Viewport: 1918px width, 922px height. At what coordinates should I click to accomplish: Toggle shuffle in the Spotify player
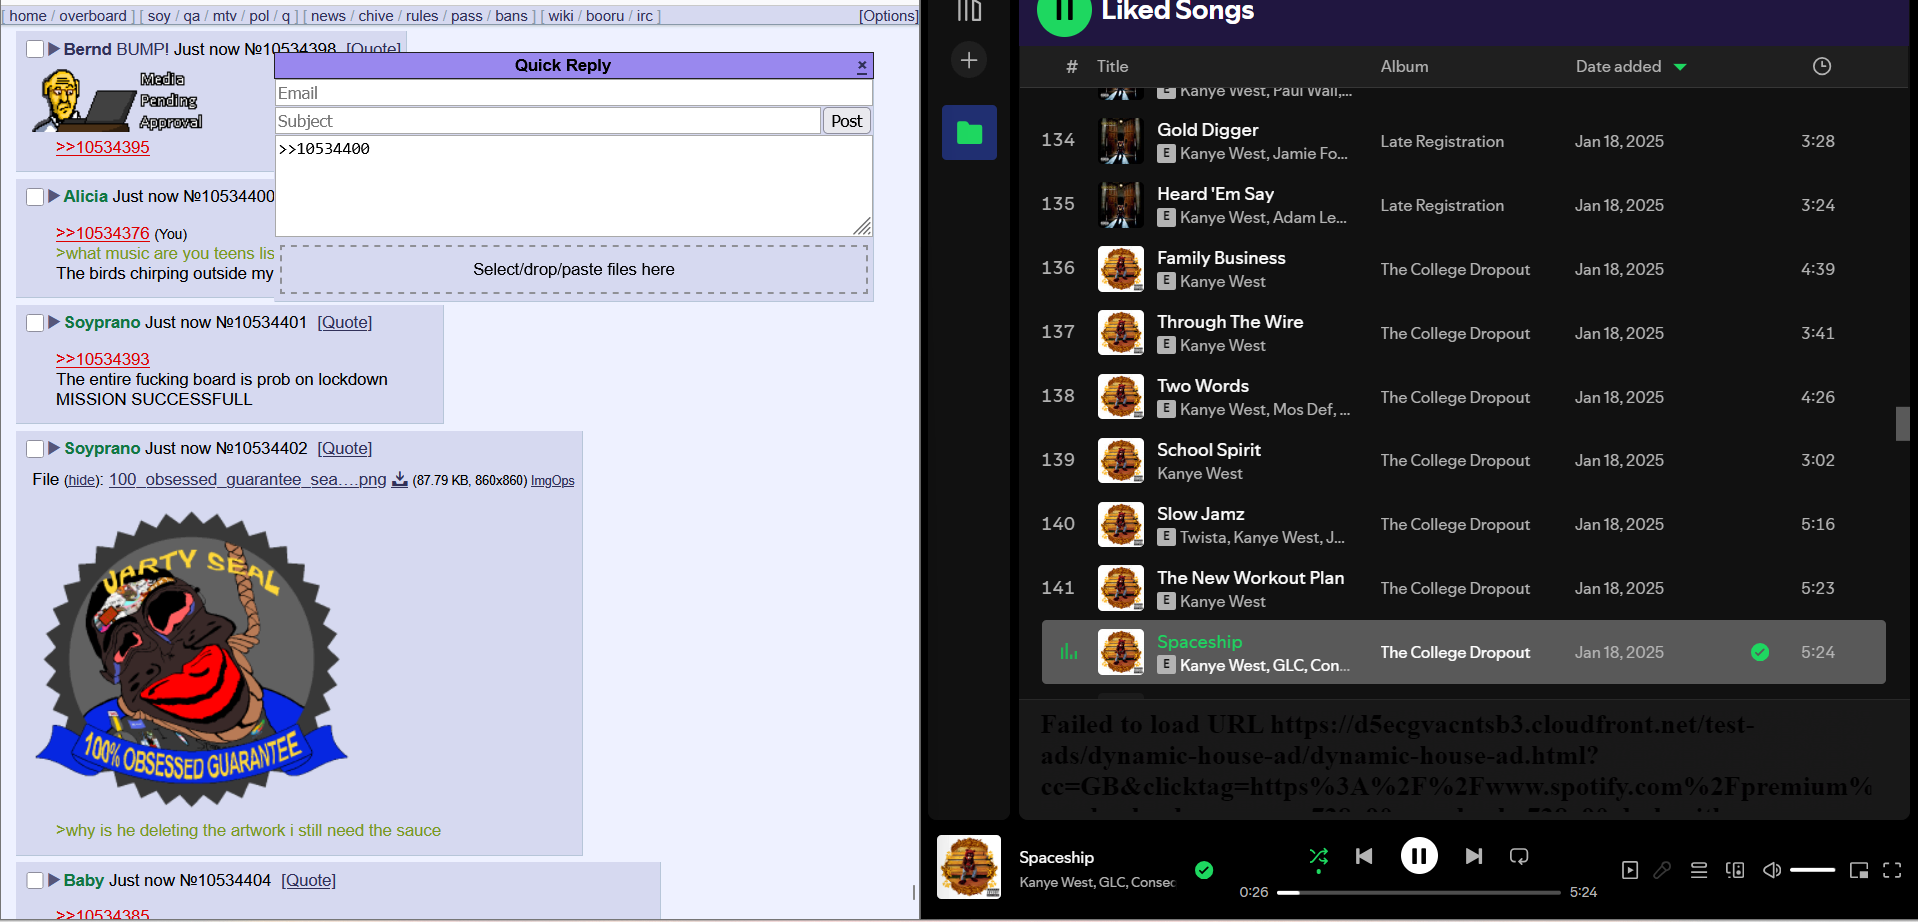[x=1318, y=856]
